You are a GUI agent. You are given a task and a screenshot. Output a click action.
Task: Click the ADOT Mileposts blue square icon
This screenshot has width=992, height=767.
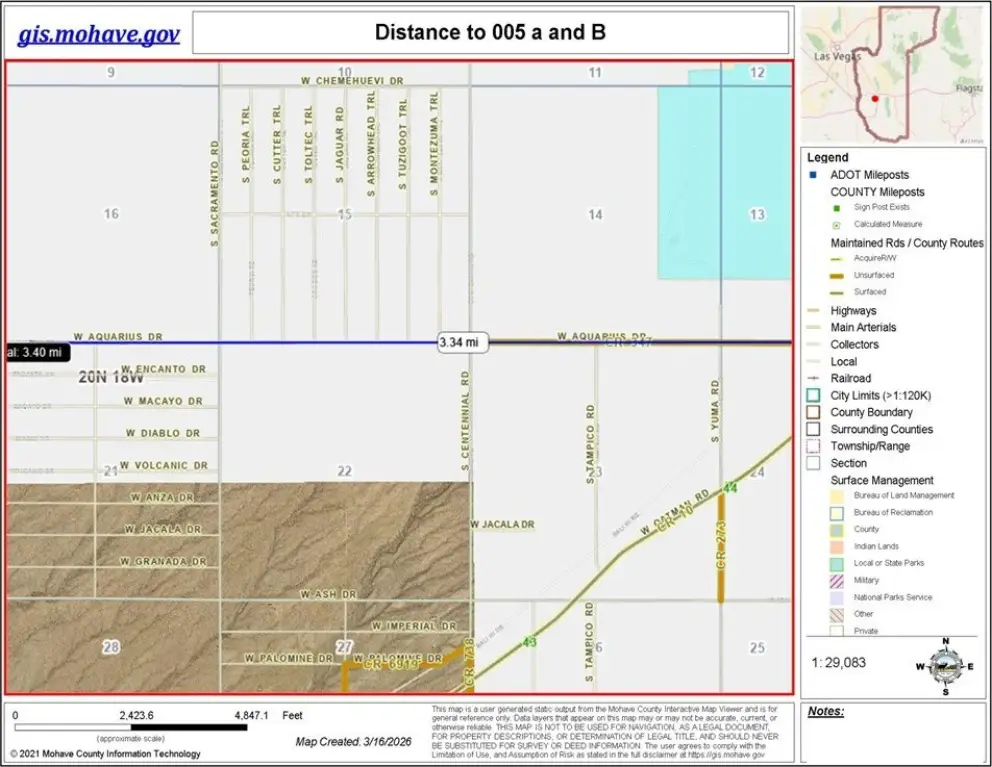(814, 175)
